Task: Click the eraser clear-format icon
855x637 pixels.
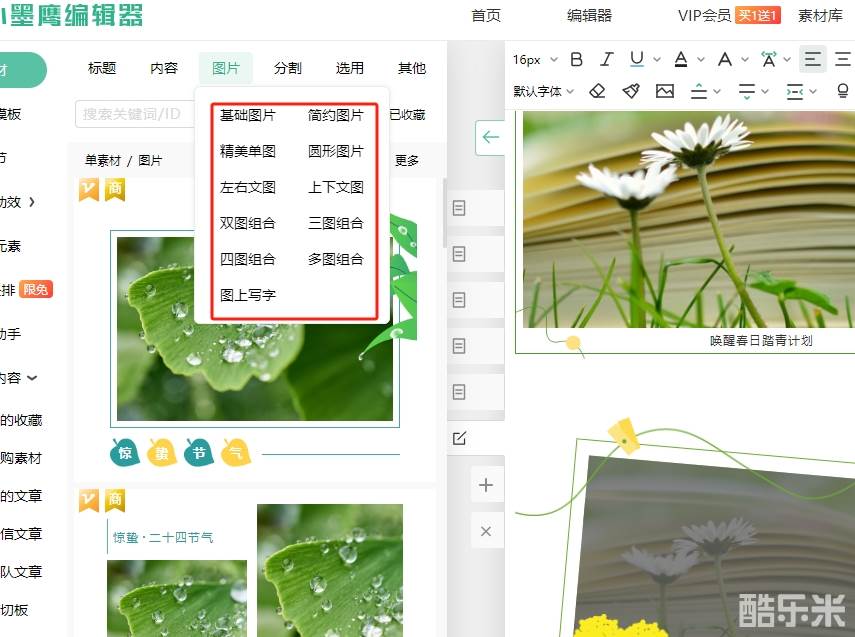Action: click(597, 91)
